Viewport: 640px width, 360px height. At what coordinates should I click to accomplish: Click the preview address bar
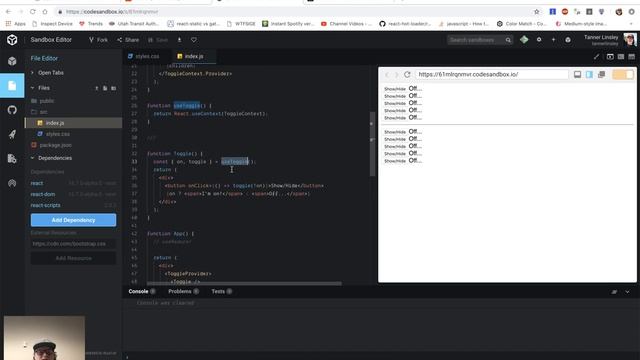(492, 75)
